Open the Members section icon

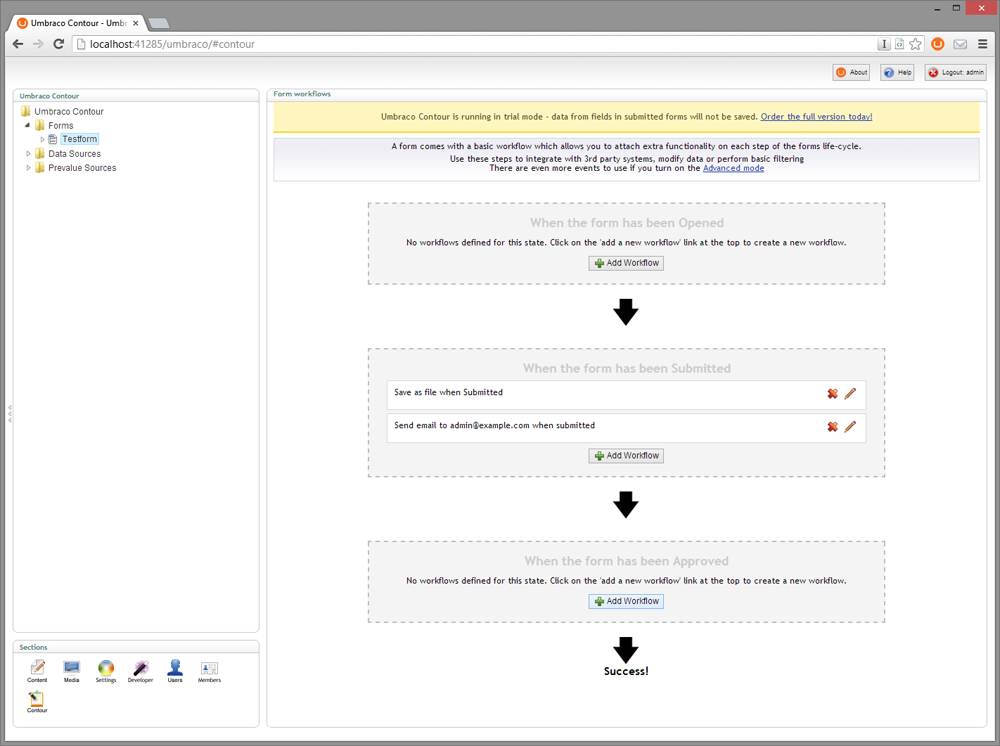coord(209,671)
